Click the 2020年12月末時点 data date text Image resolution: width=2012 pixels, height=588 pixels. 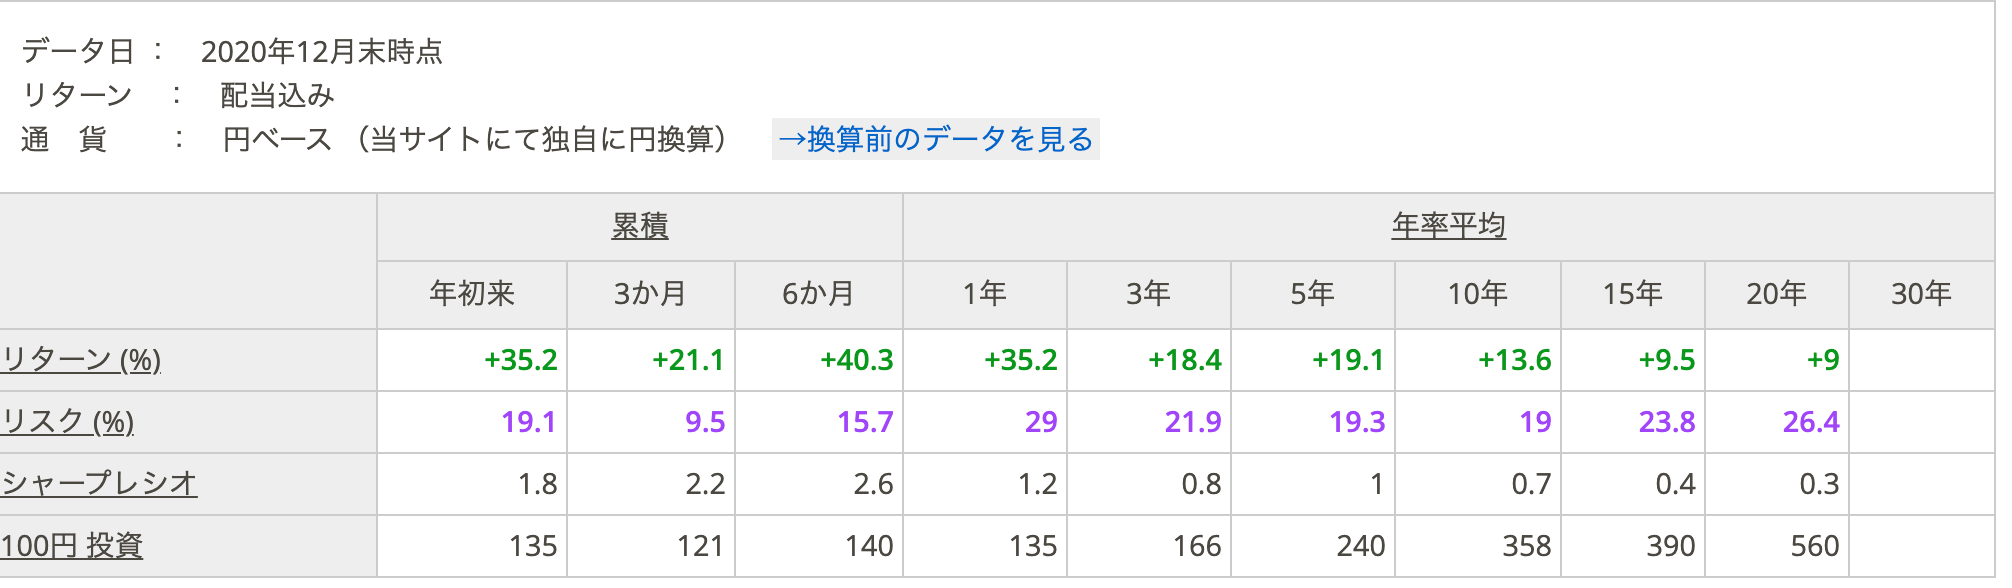point(322,52)
